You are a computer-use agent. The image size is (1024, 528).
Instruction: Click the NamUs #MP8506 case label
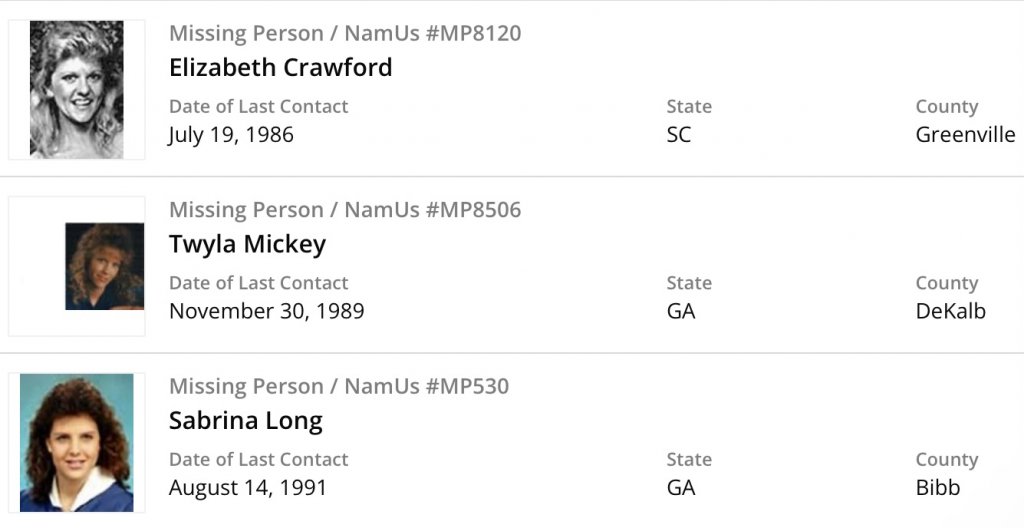(x=345, y=210)
